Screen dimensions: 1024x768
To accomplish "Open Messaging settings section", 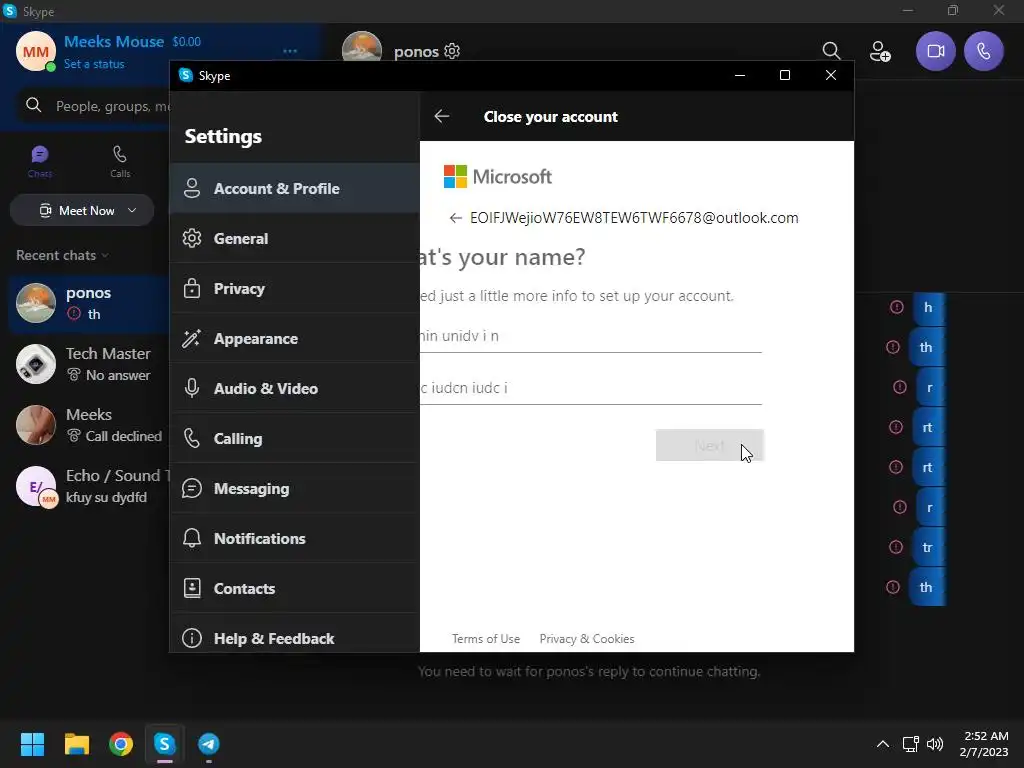I will 295,488.
